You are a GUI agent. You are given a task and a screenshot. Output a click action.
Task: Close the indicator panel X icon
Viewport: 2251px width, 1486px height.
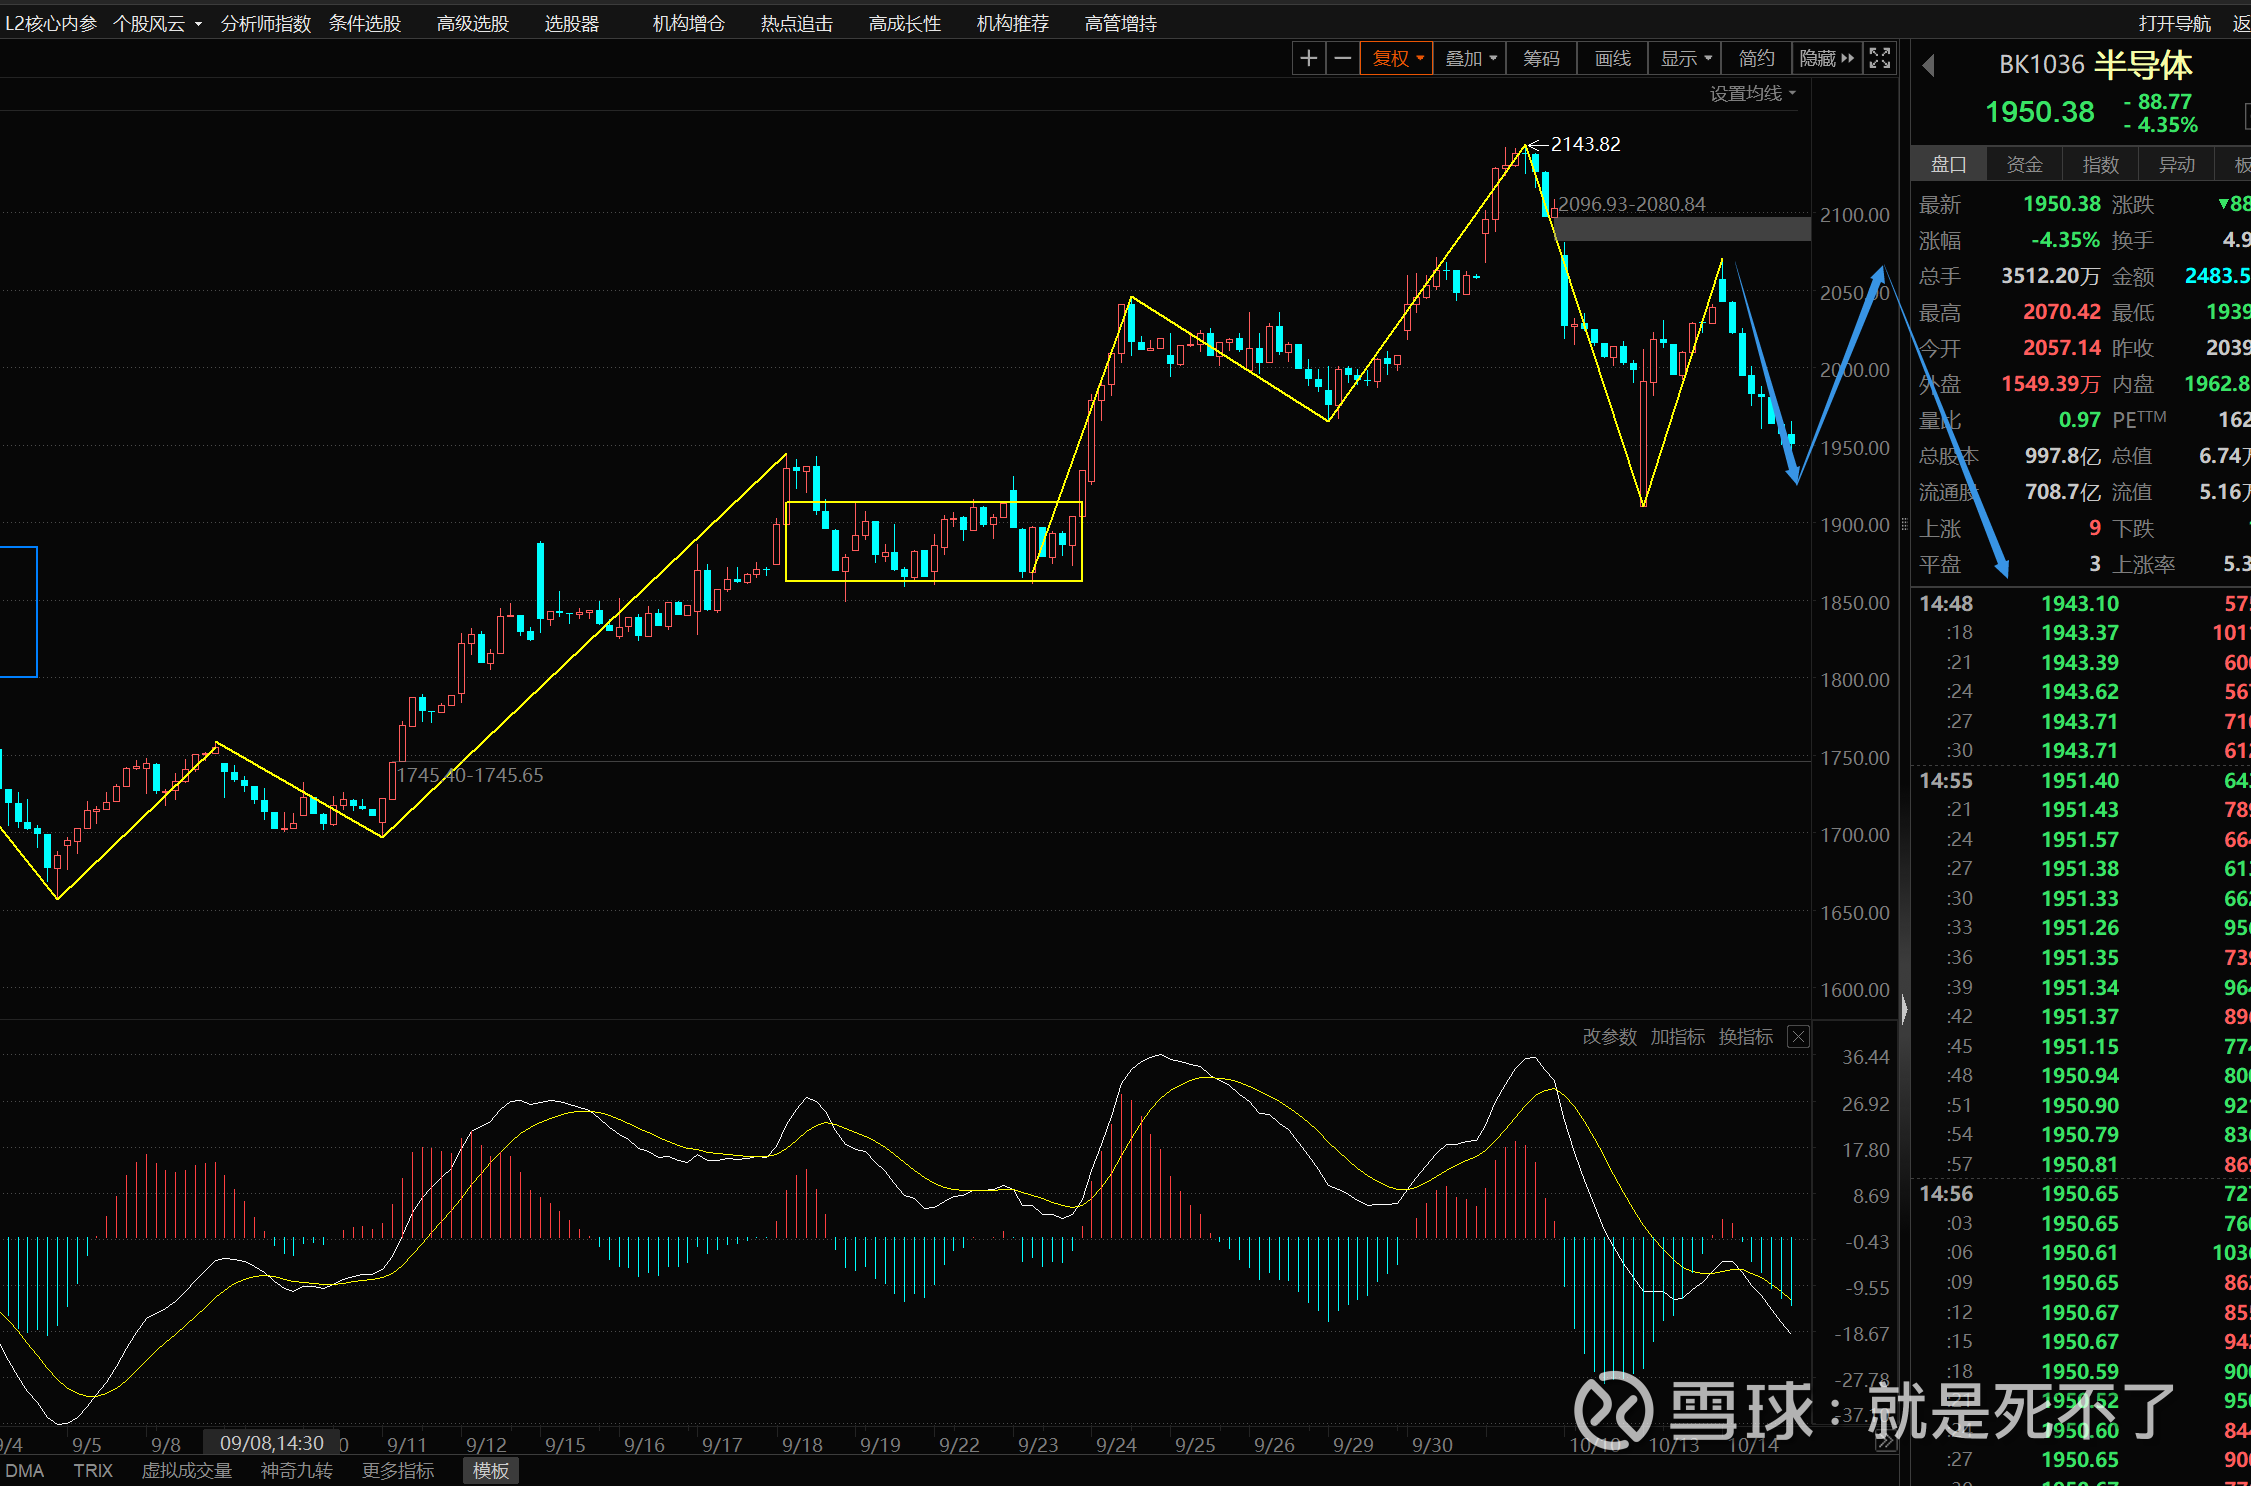pyautogui.click(x=1798, y=1037)
